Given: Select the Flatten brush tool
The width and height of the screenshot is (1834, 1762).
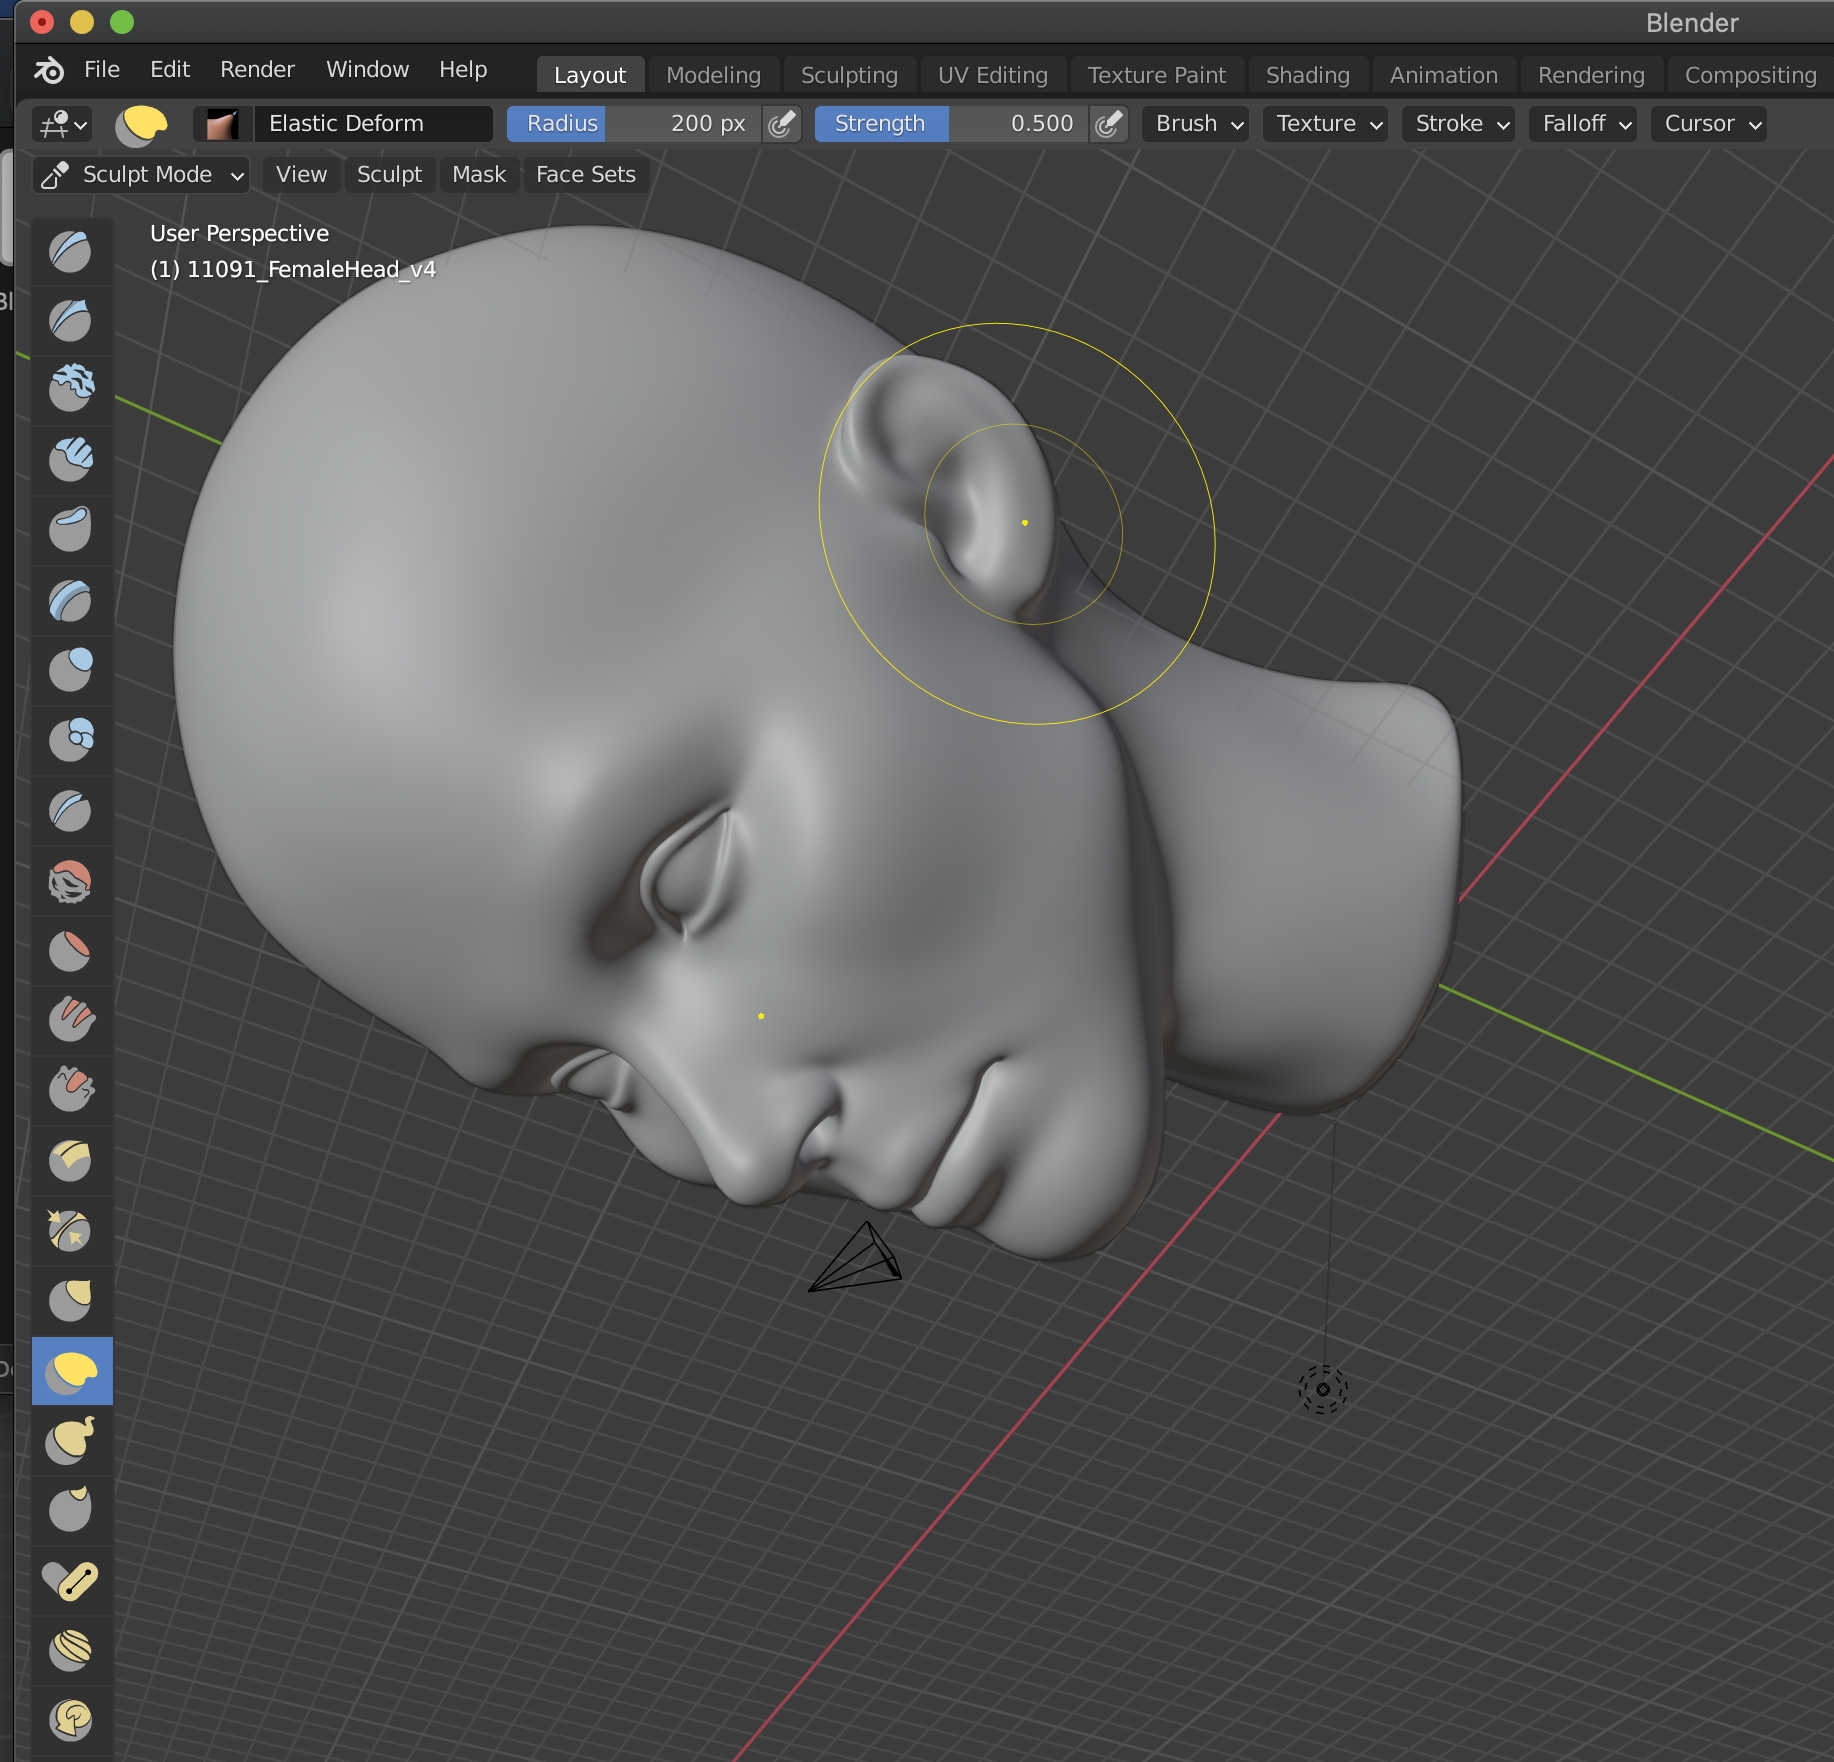Looking at the screenshot, I should click(71, 950).
